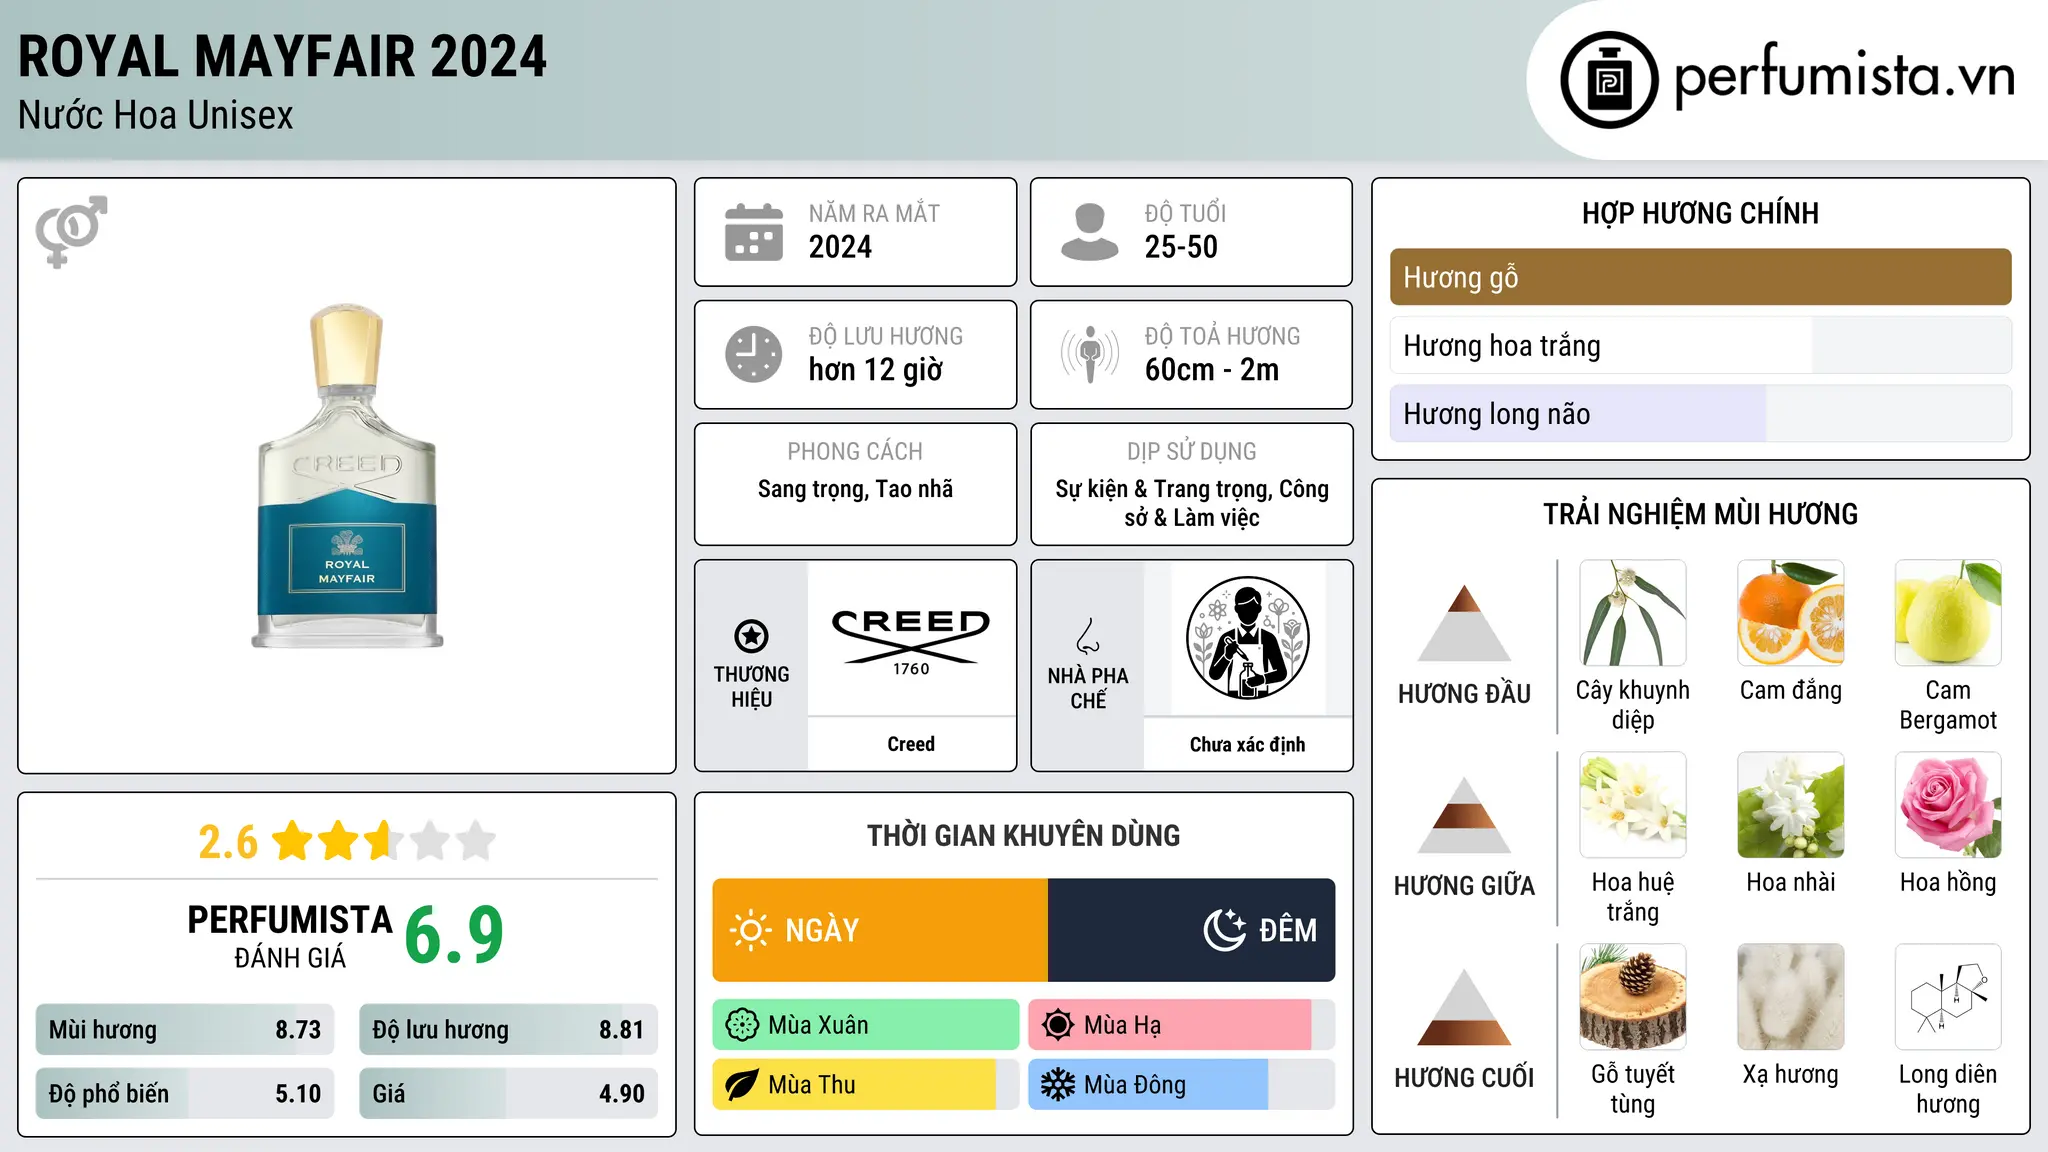The image size is (2048, 1152).
Task: Click the Mùa Thu season bar
Action: point(866,1085)
